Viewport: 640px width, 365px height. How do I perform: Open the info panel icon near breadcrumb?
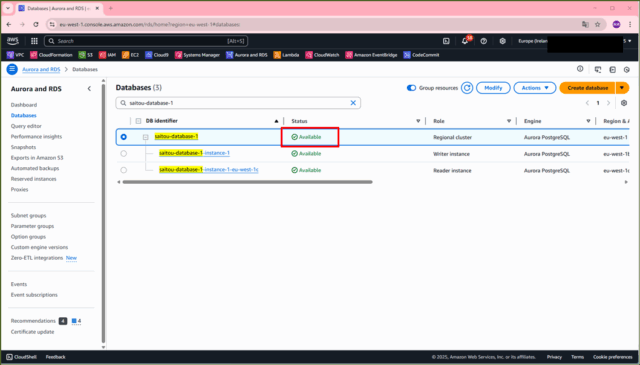(x=580, y=69)
